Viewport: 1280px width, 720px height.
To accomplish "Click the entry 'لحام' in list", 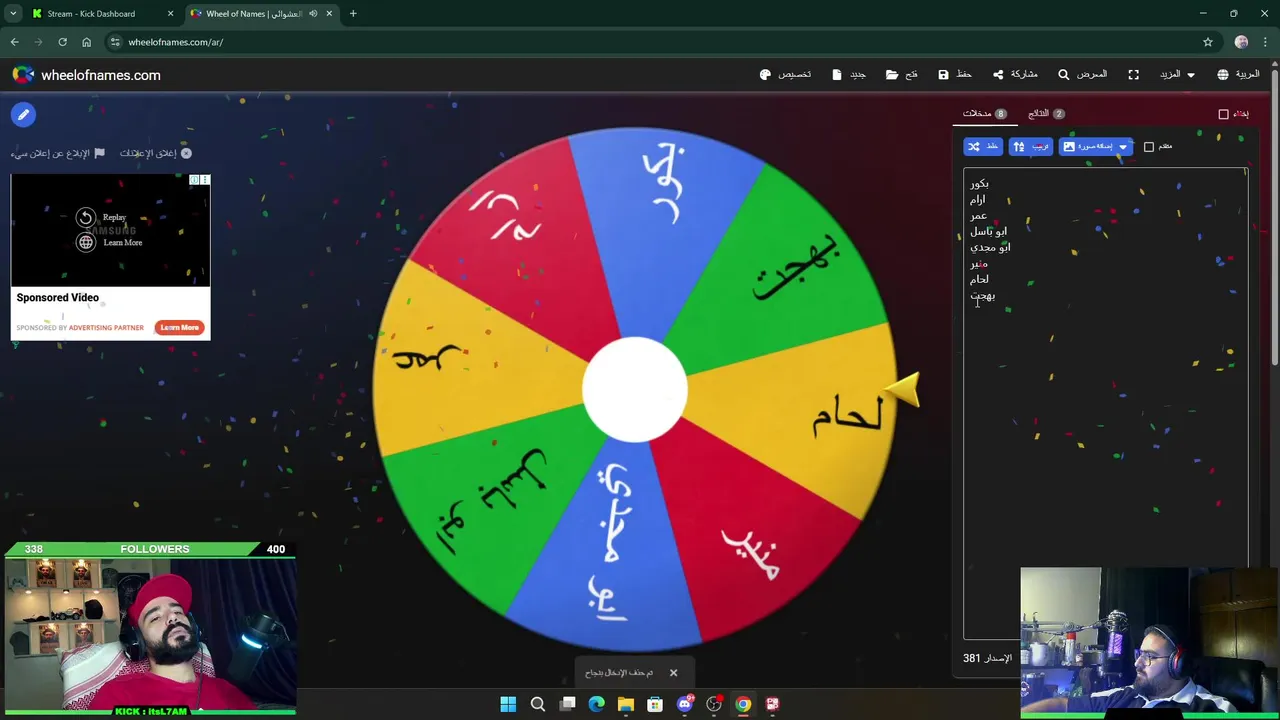I will [x=979, y=280].
